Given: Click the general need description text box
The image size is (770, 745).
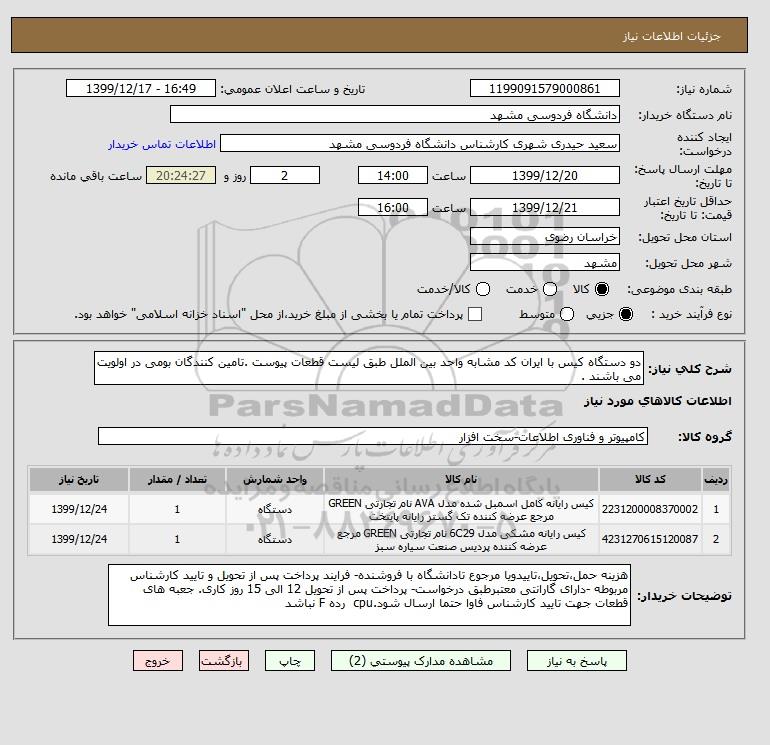Looking at the screenshot, I should tap(369, 368).
